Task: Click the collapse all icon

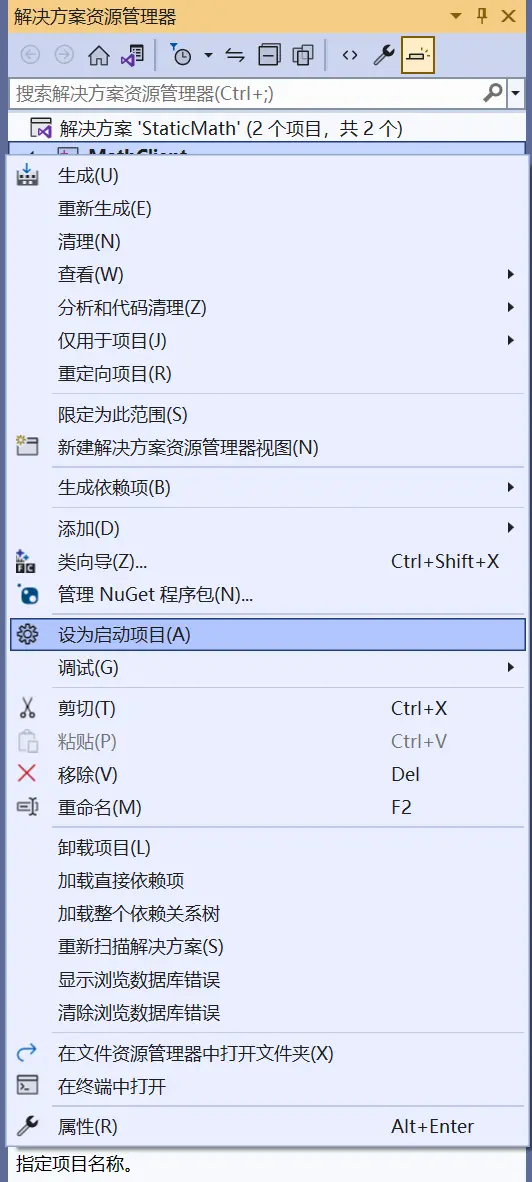Action: (269, 55)
